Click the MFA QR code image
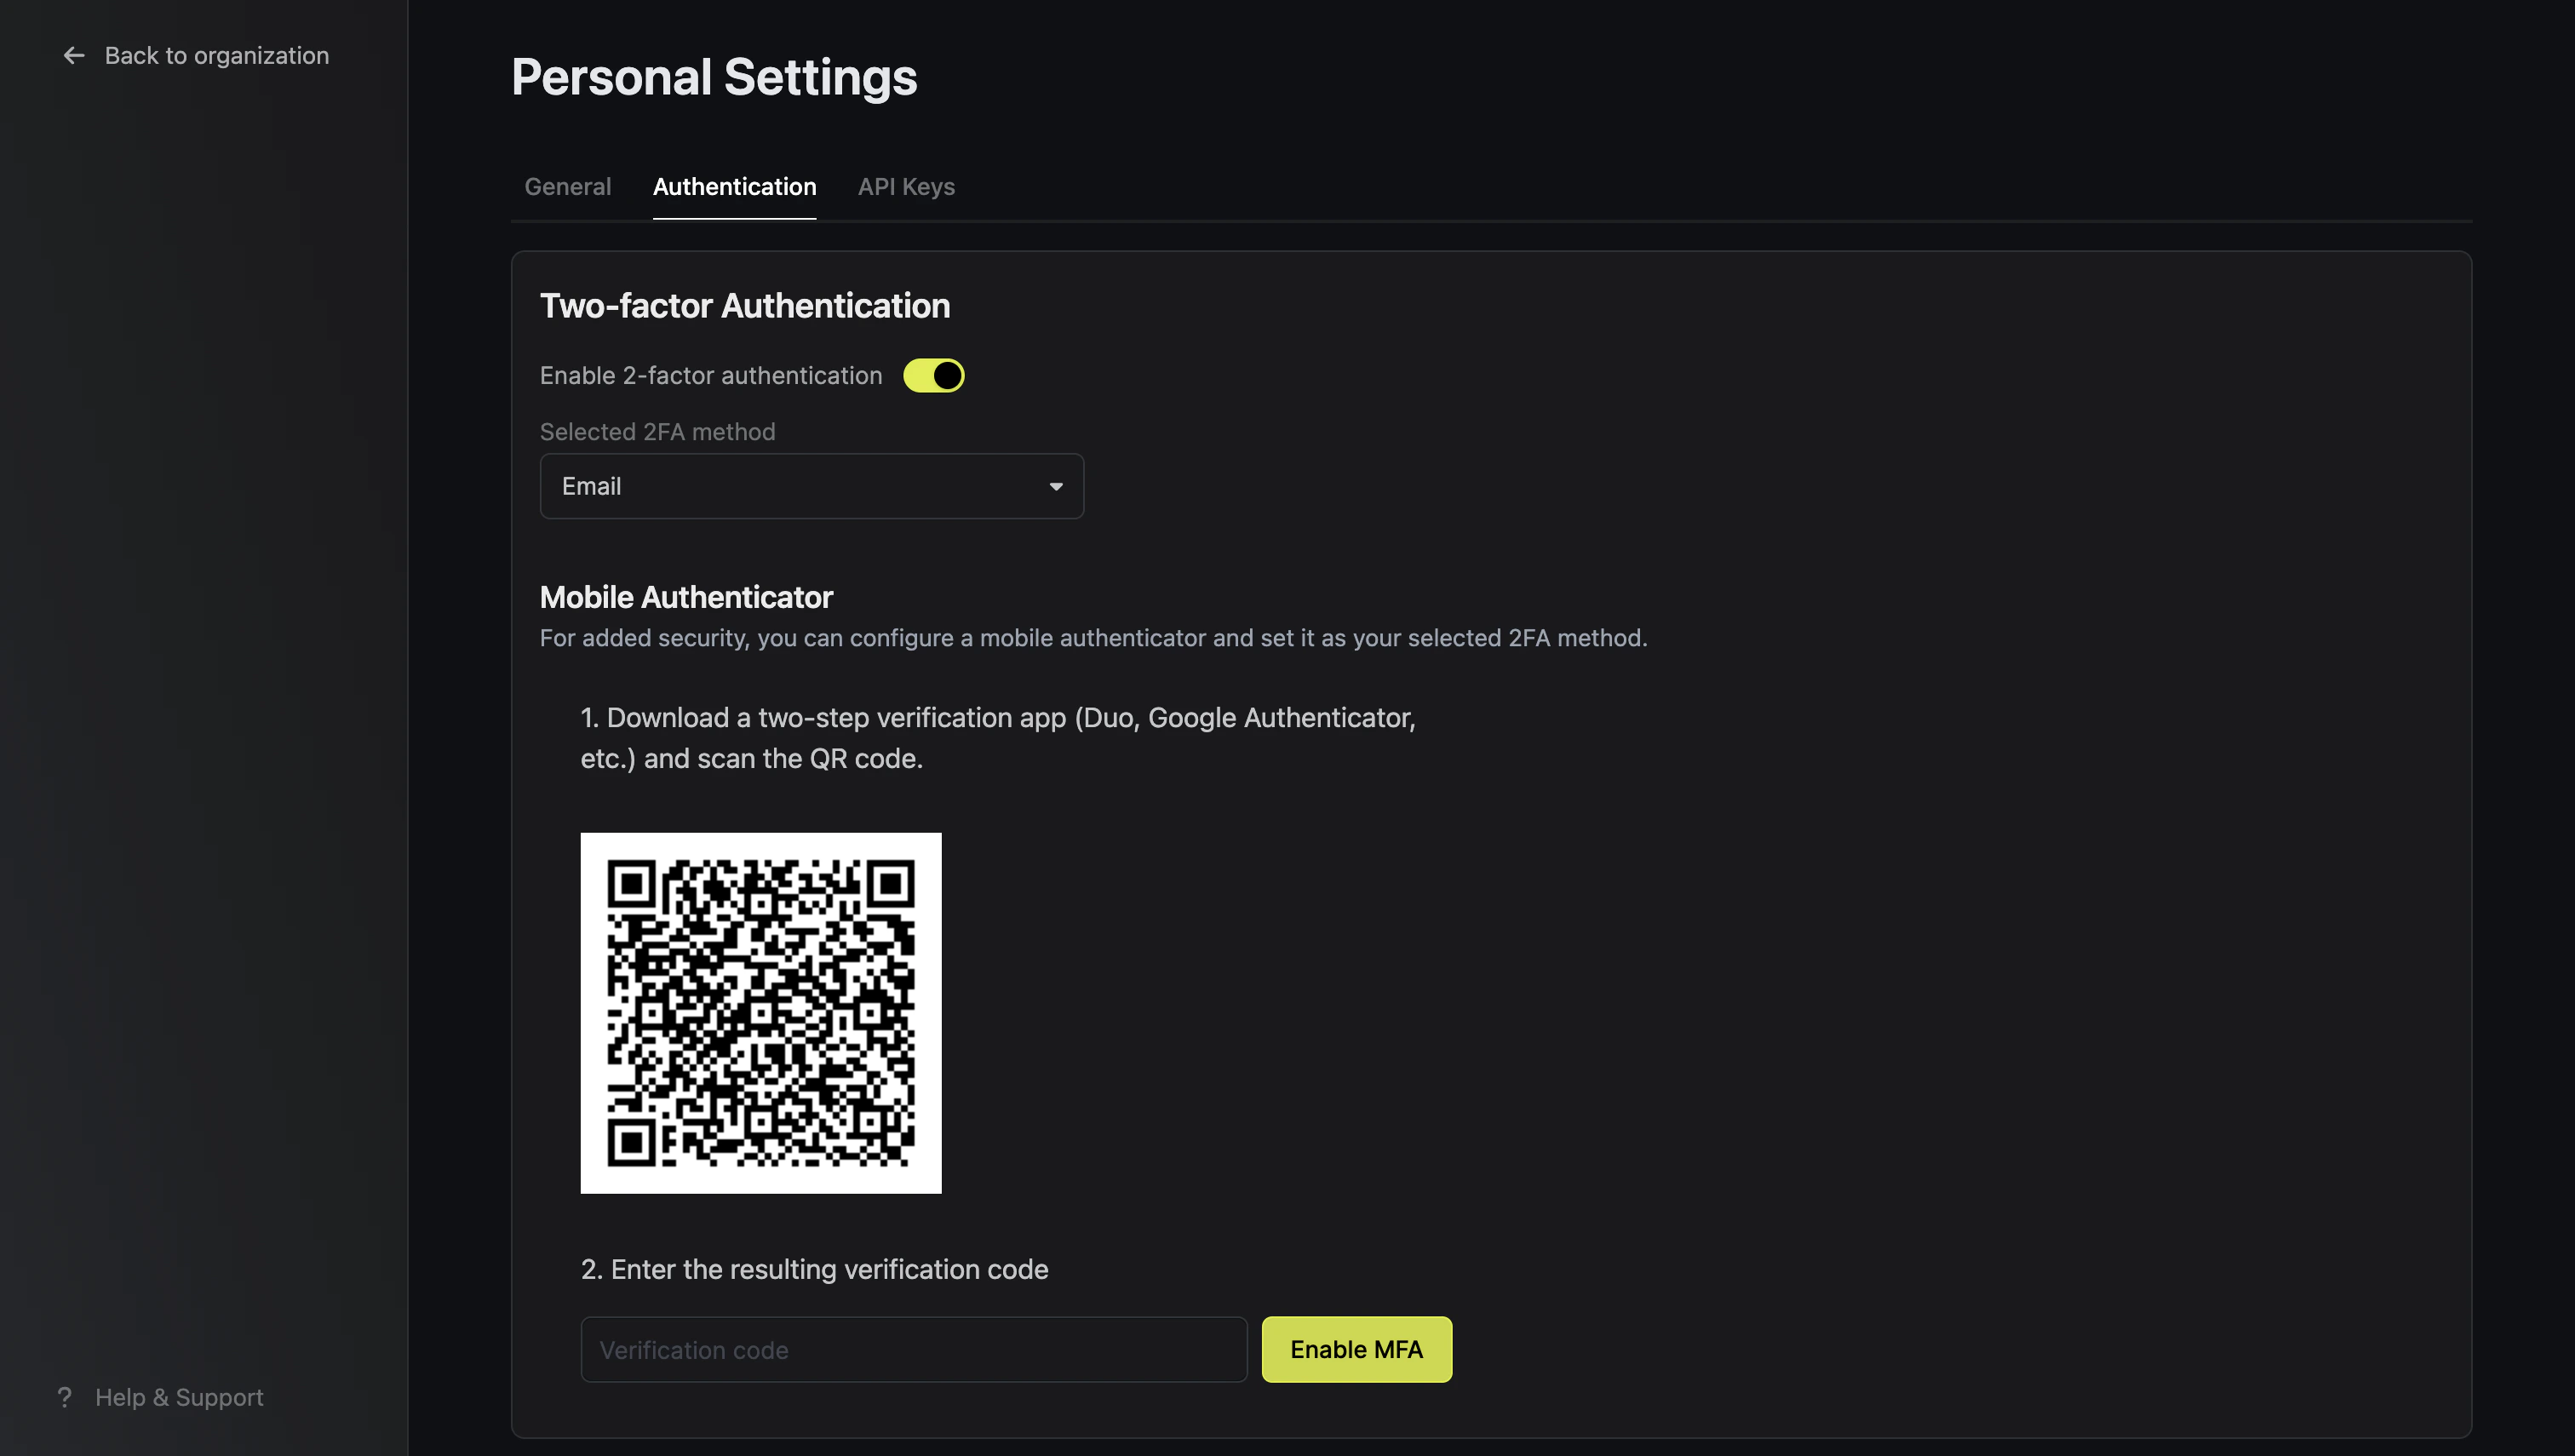The image size is (2575, 1456). point(760,1012)
